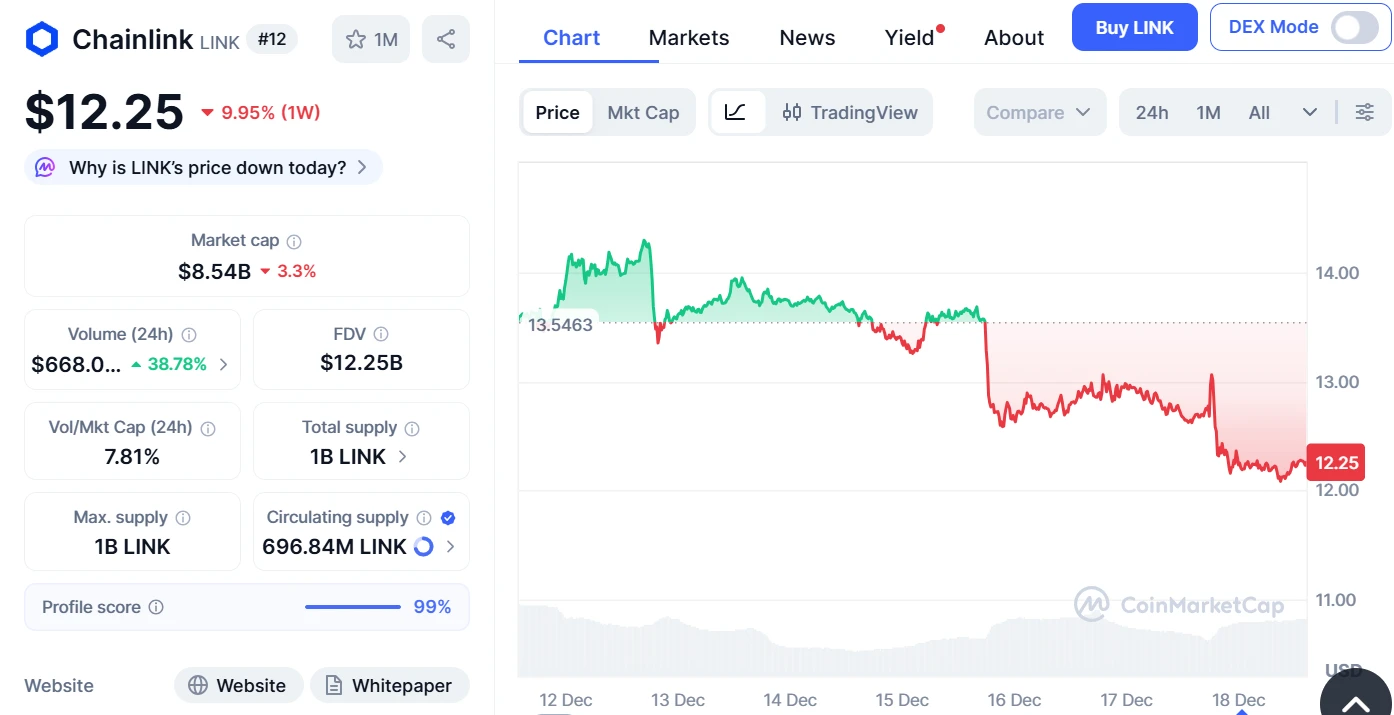
Task: Click the Chainlink logo
Action: point(40,38)
